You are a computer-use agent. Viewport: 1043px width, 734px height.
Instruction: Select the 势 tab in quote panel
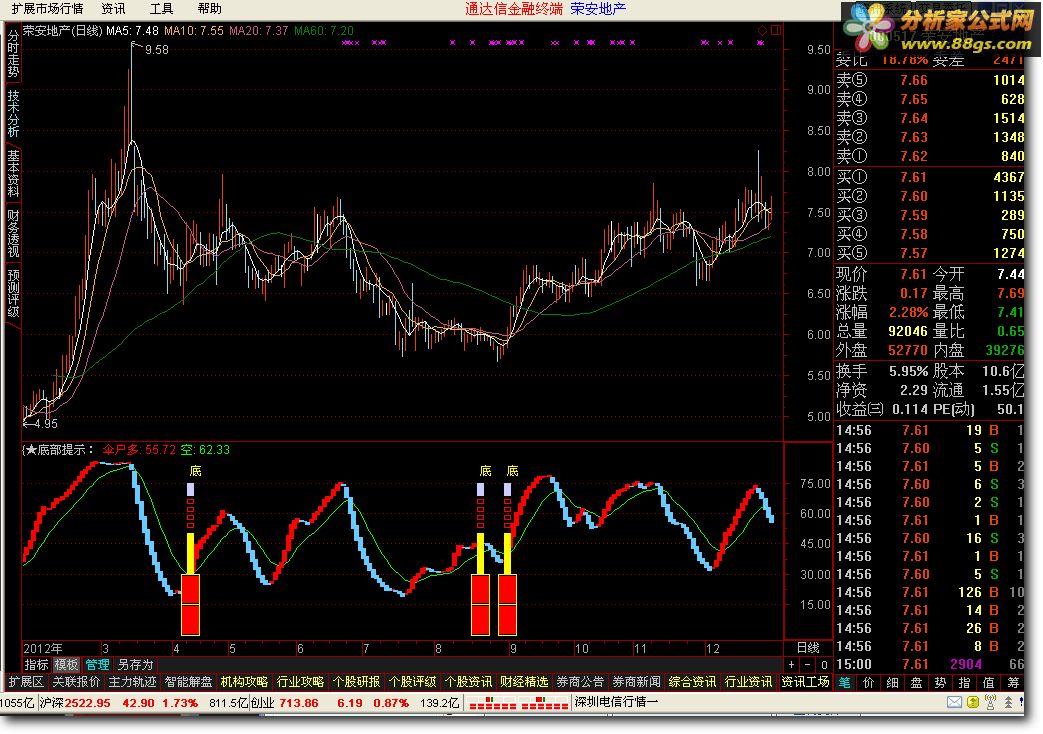(940, 682)
